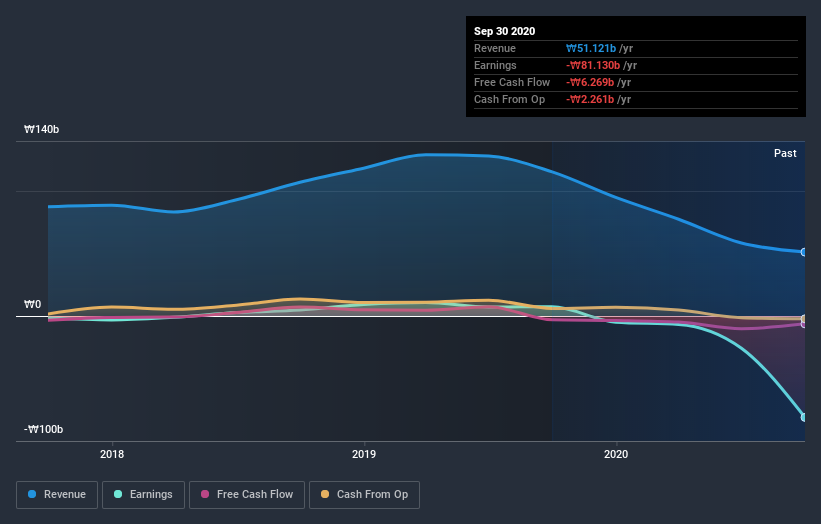This screenshot has height=524, width=821.
Task: Click the 2018 x-axis label
Action: 112,454
